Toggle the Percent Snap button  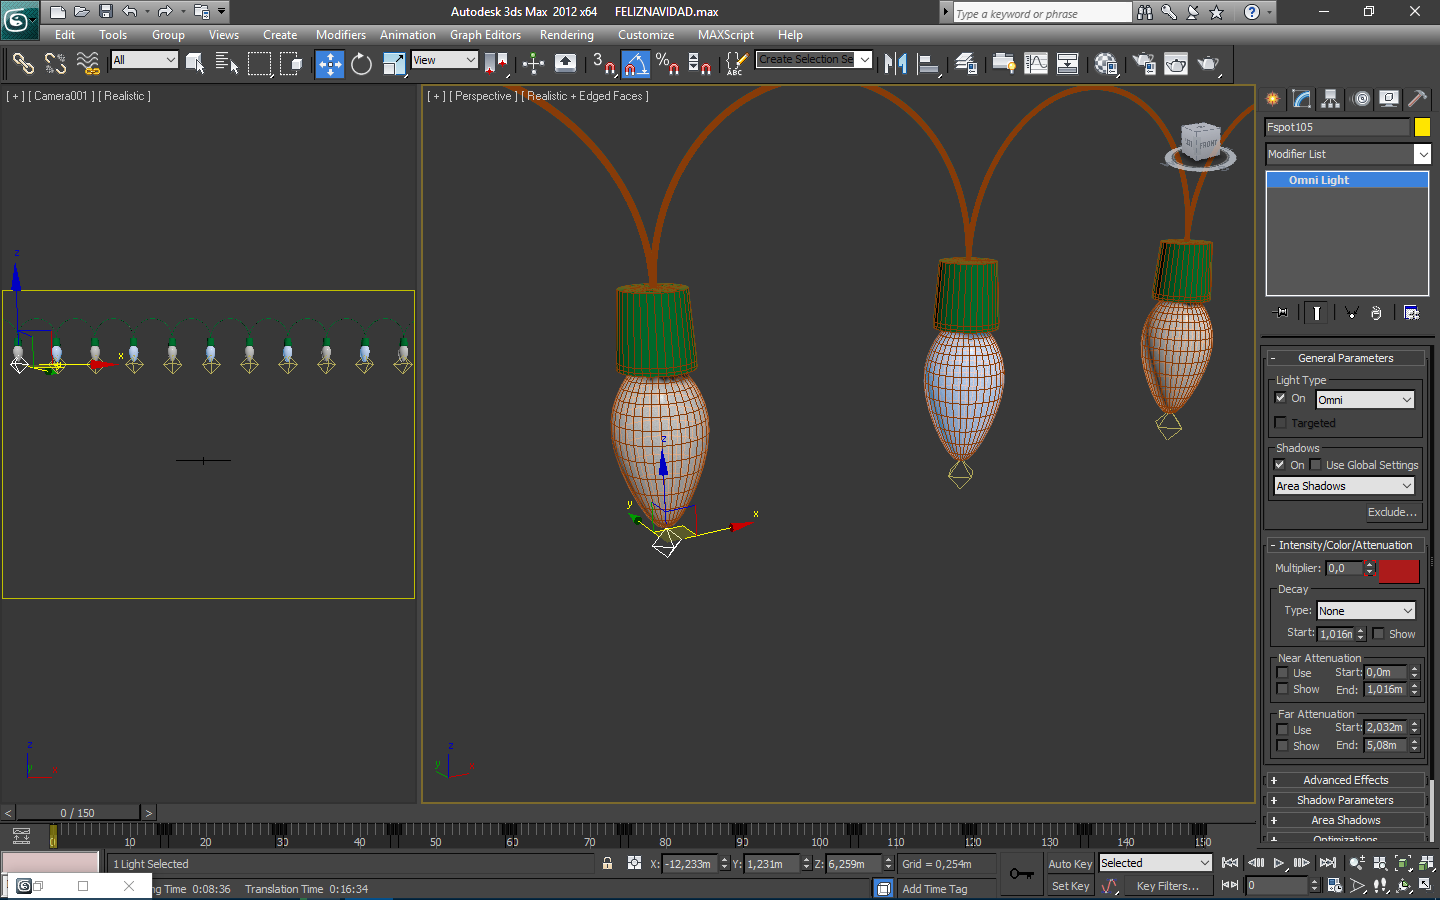pyautogui.click(x=667, y=64)
